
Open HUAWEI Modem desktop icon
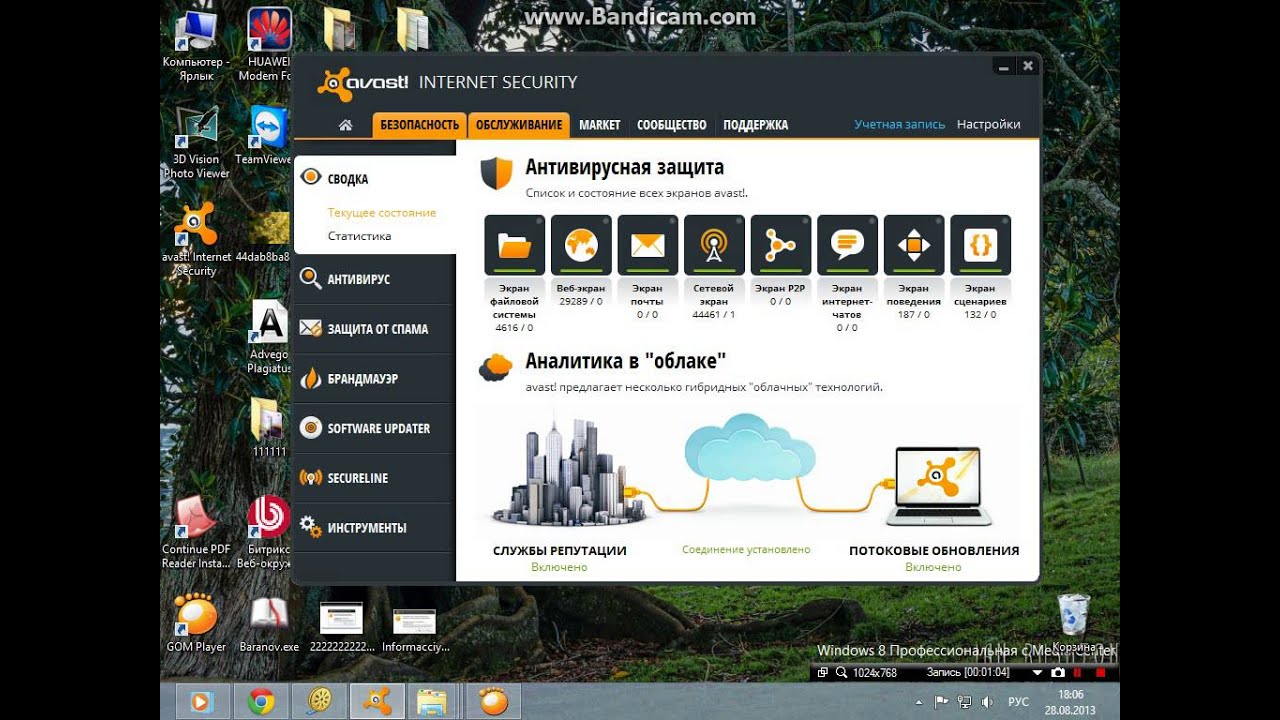(268, 44)
